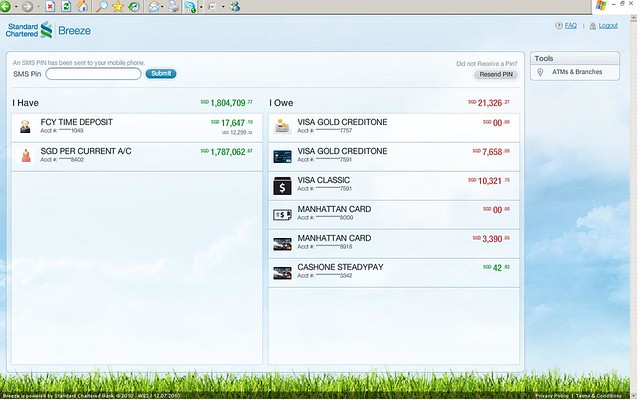The width and height of the screenshot is (640, 400).
Task: Refresh the page using the toolbar icon
Action: (x=68, y=6)
